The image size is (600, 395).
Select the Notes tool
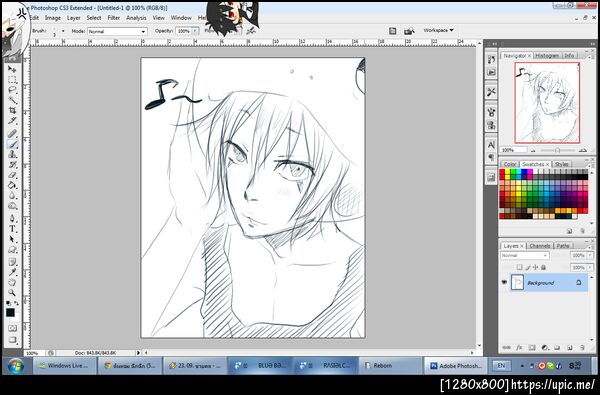pyautogui.click(x=12, y=262)
